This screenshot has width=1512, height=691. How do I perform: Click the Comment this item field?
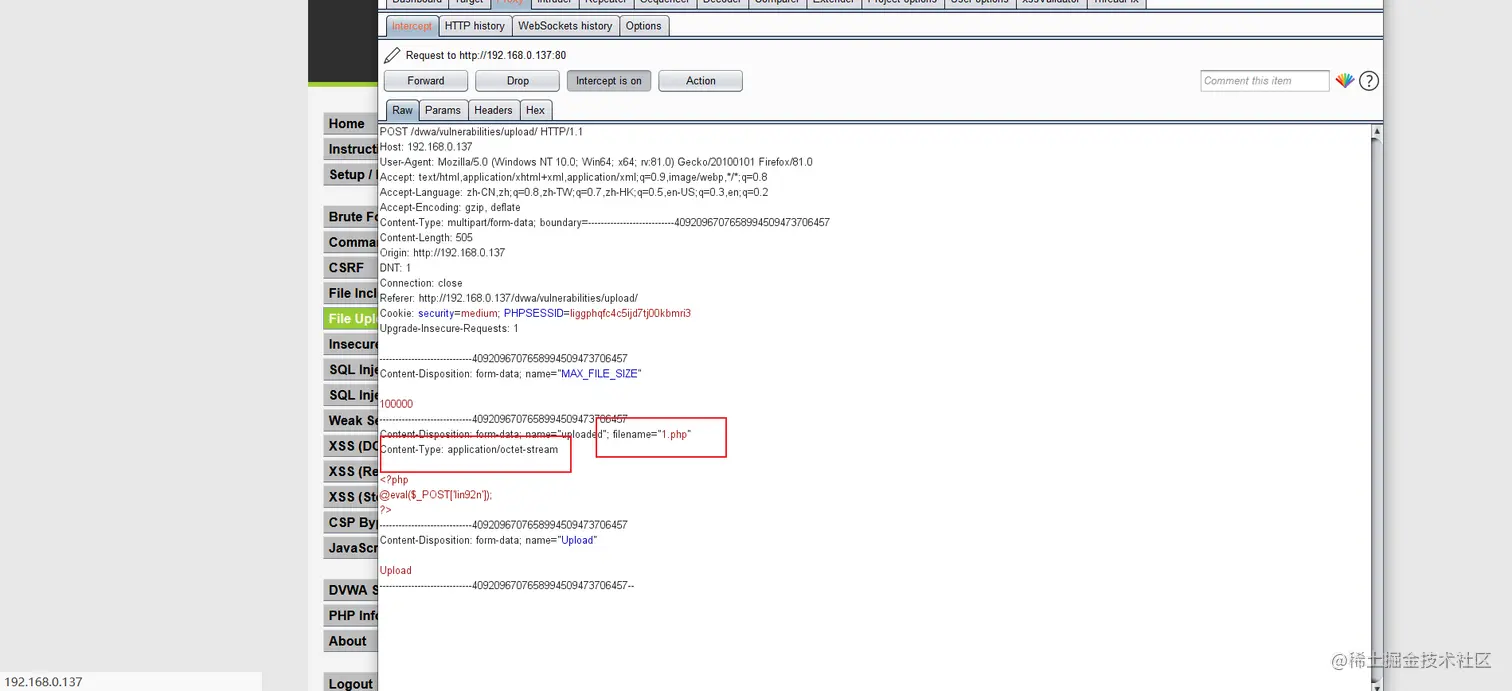(x=1265, y=81)
